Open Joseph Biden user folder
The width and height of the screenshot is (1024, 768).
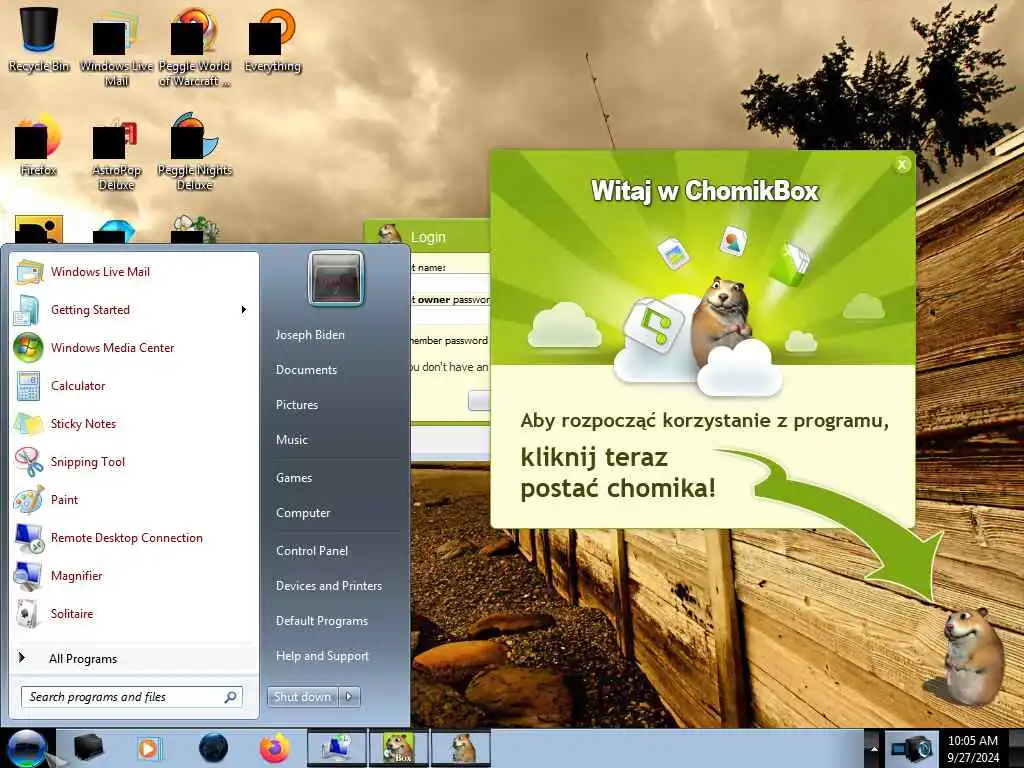310,335
